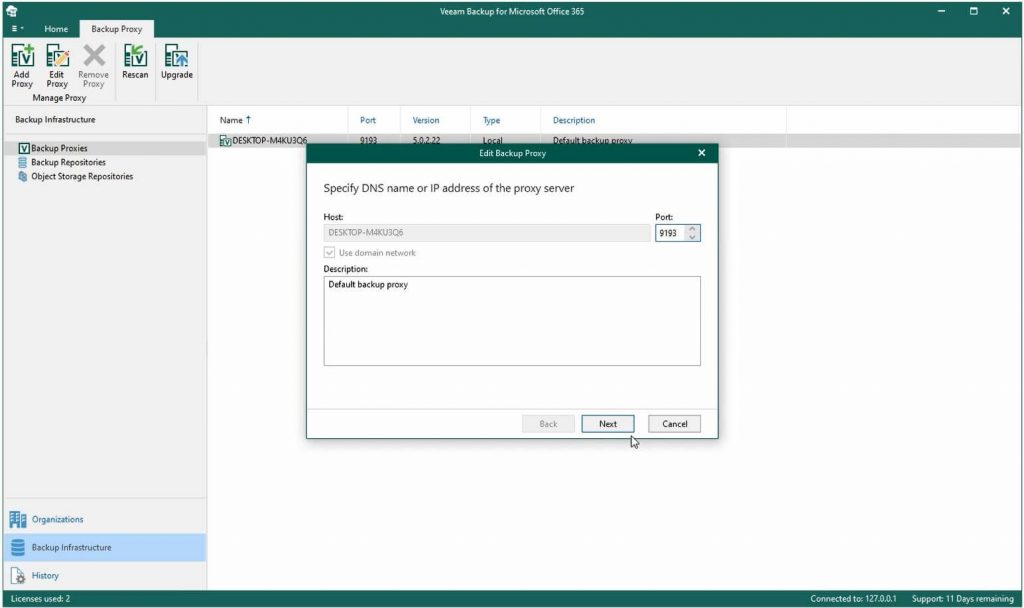The width and height of the screenshot is (1024, 608).
Task: Click the Object Storage Repositories tree icon
Action: click(23, 176)
